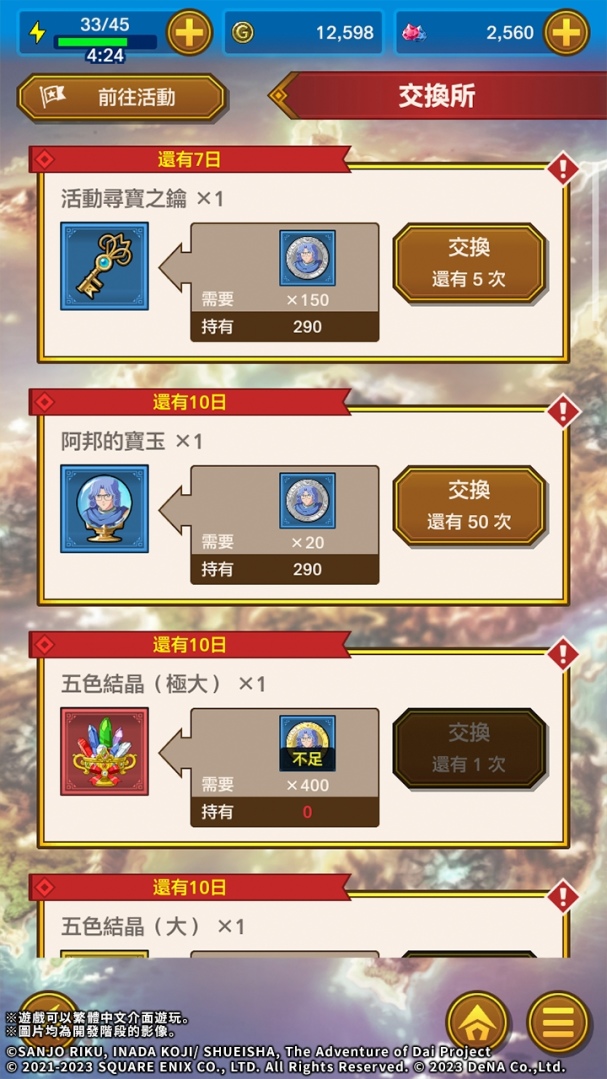Tap the plus button beside the stamina bar

pos(189,32)
